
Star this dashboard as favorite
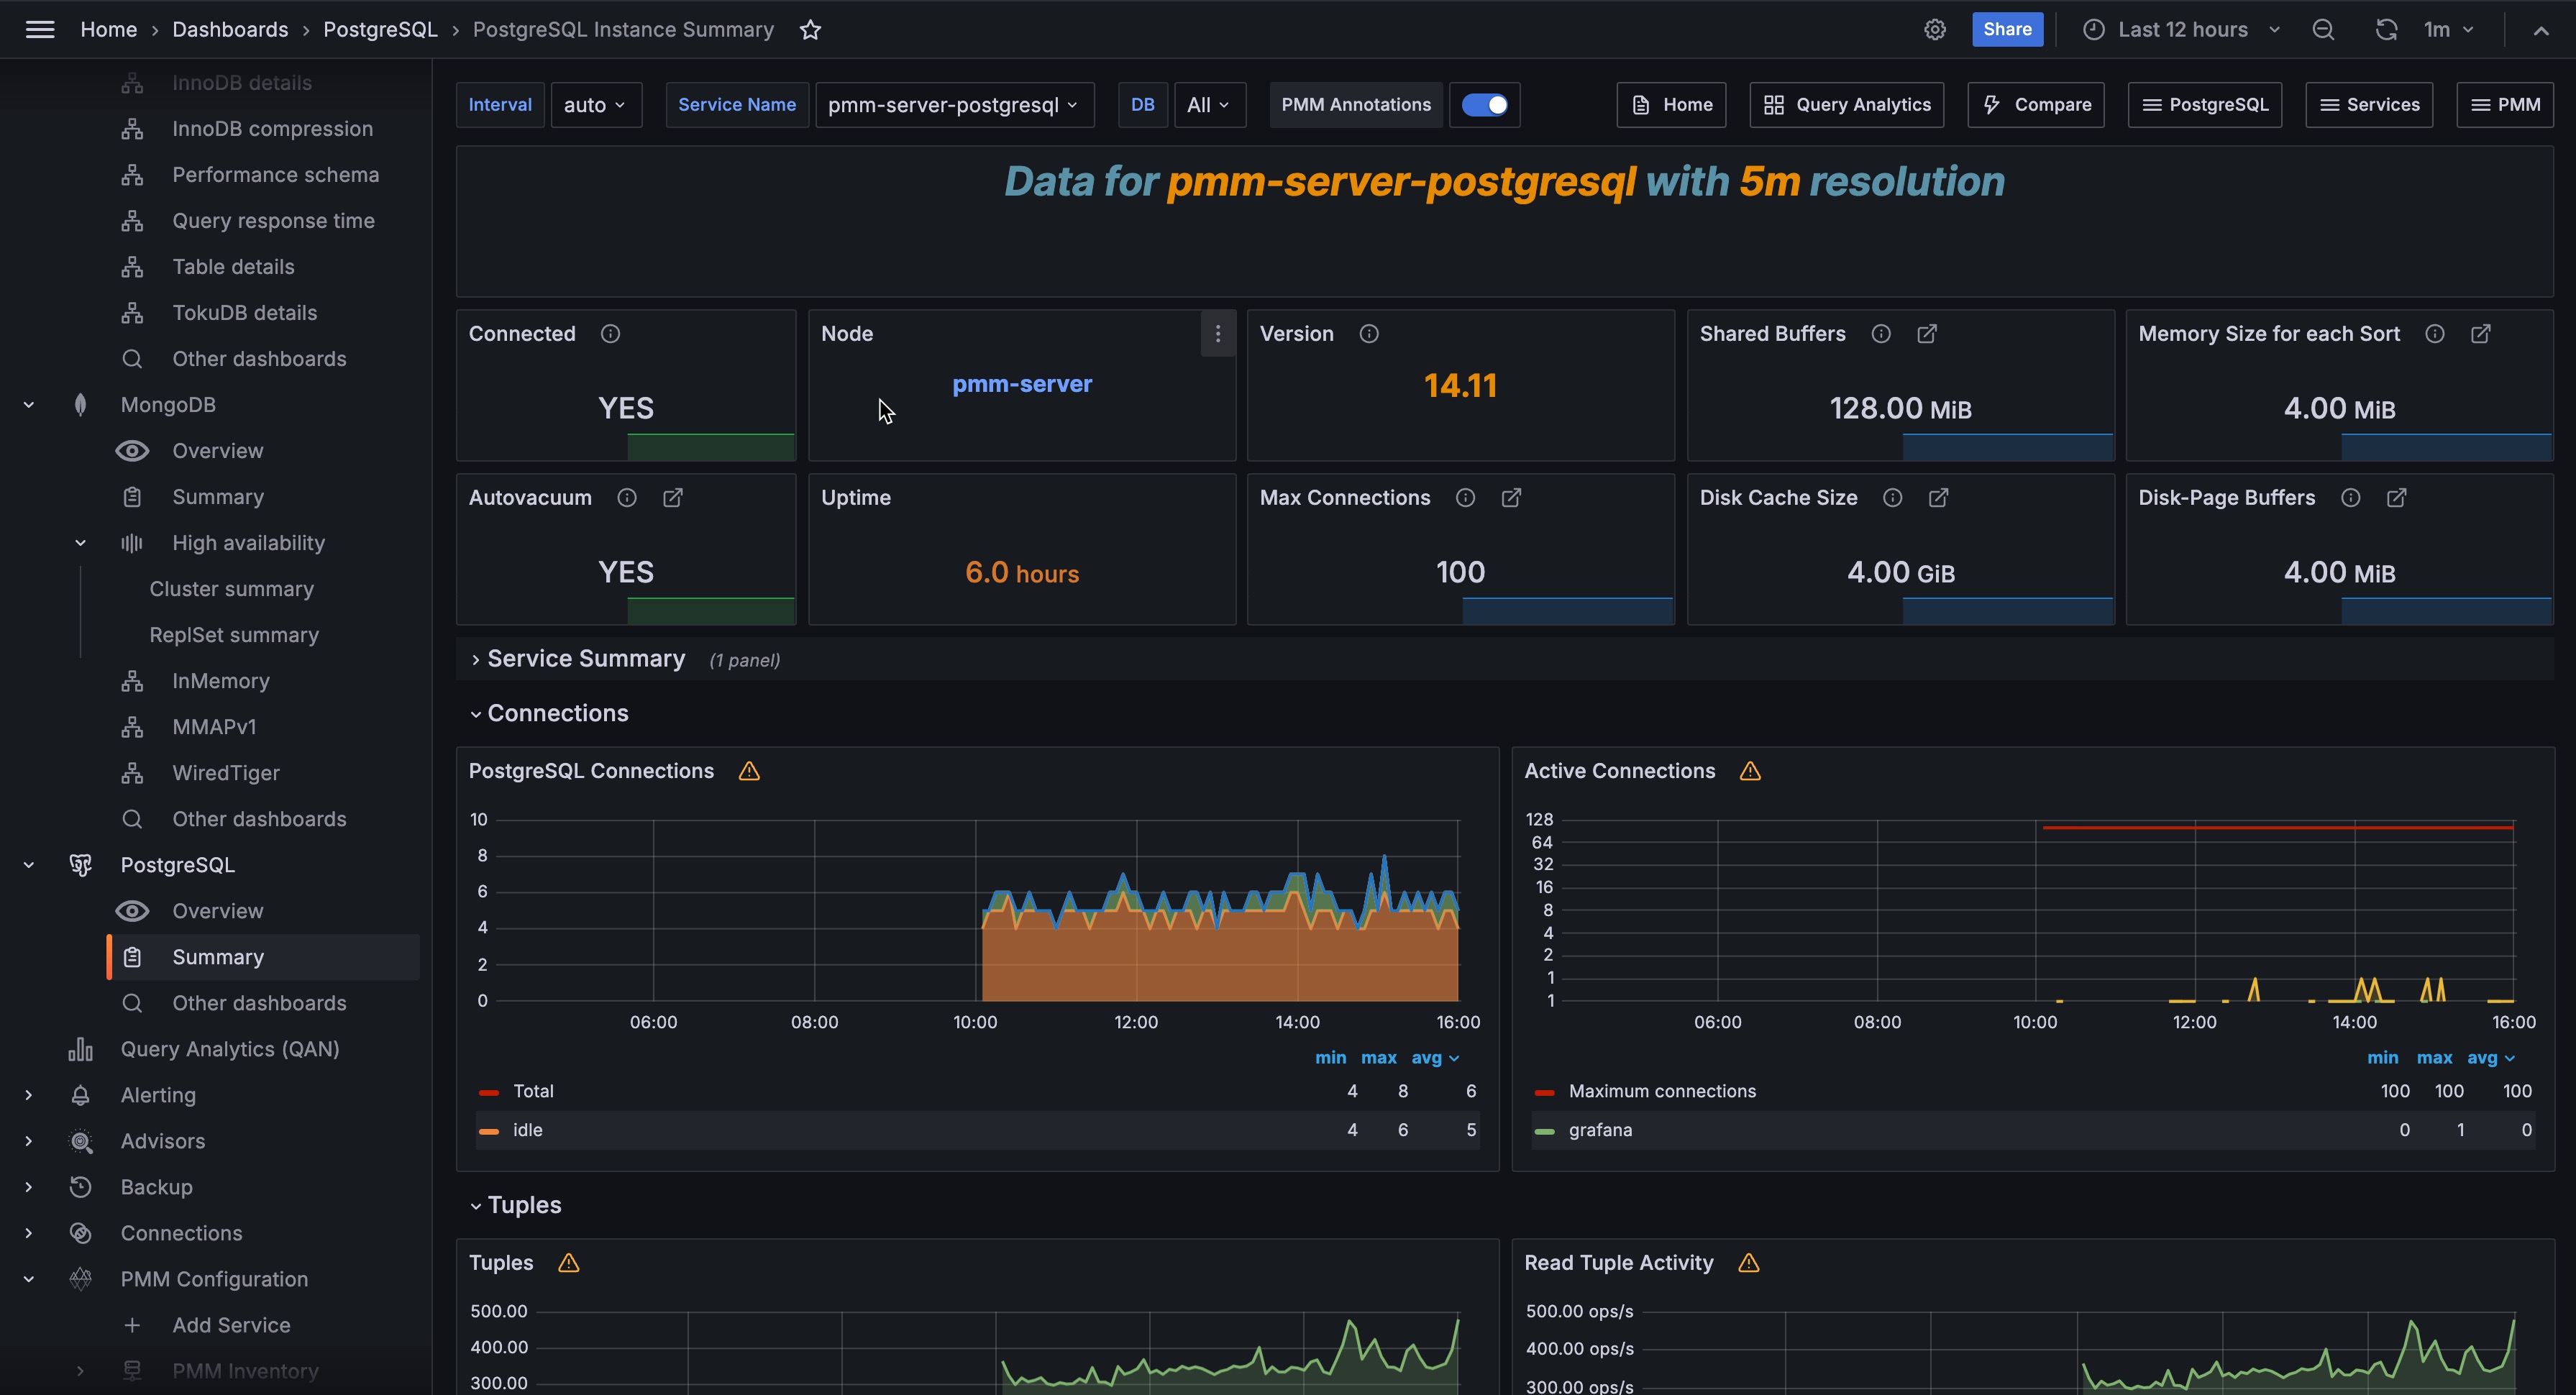click(810, 30)
